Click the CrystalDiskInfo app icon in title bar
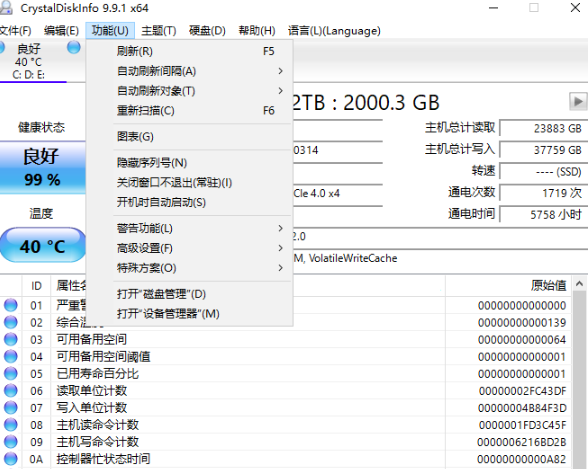 5,7
